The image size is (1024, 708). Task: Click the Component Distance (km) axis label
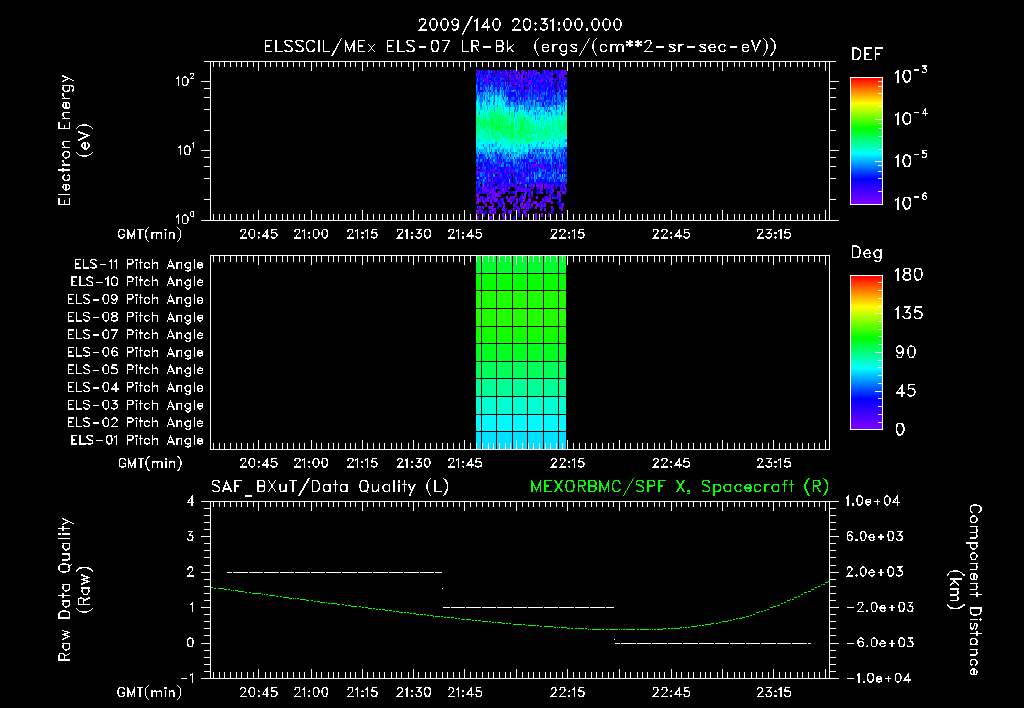tap(965, 590)
